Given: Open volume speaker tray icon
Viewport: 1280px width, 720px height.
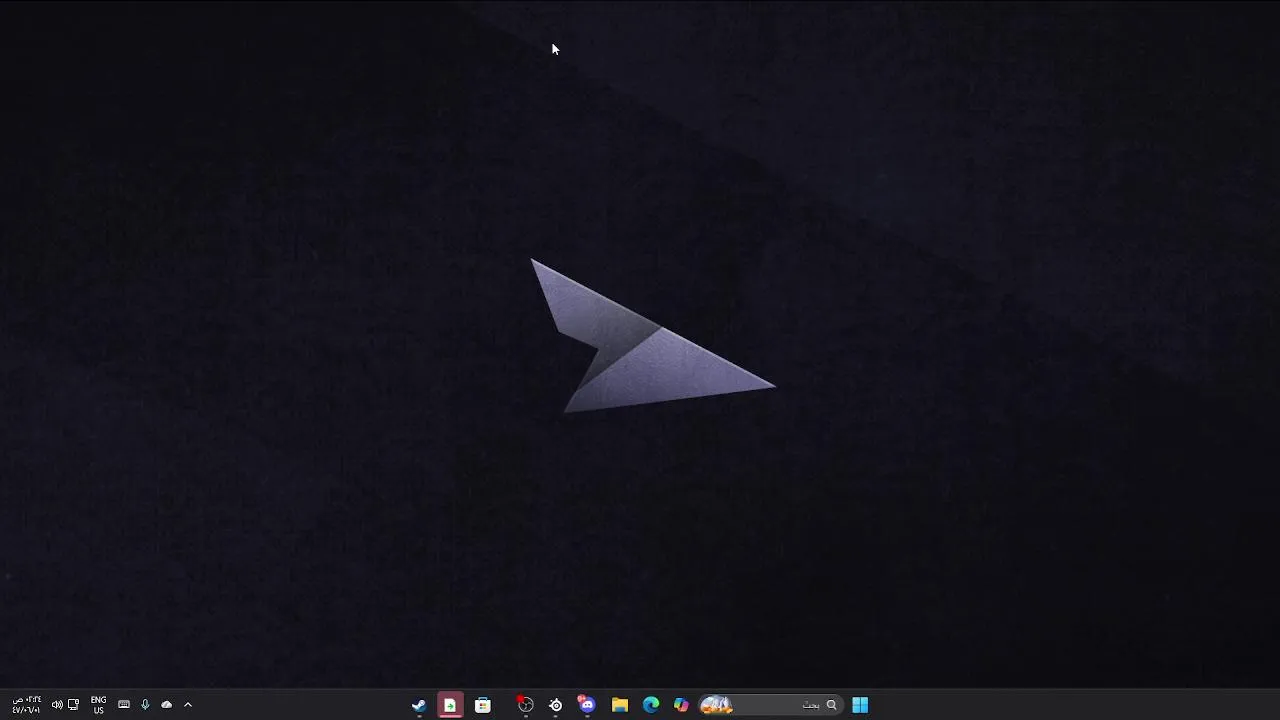Looking at the screenshot, I should (57, 705).
